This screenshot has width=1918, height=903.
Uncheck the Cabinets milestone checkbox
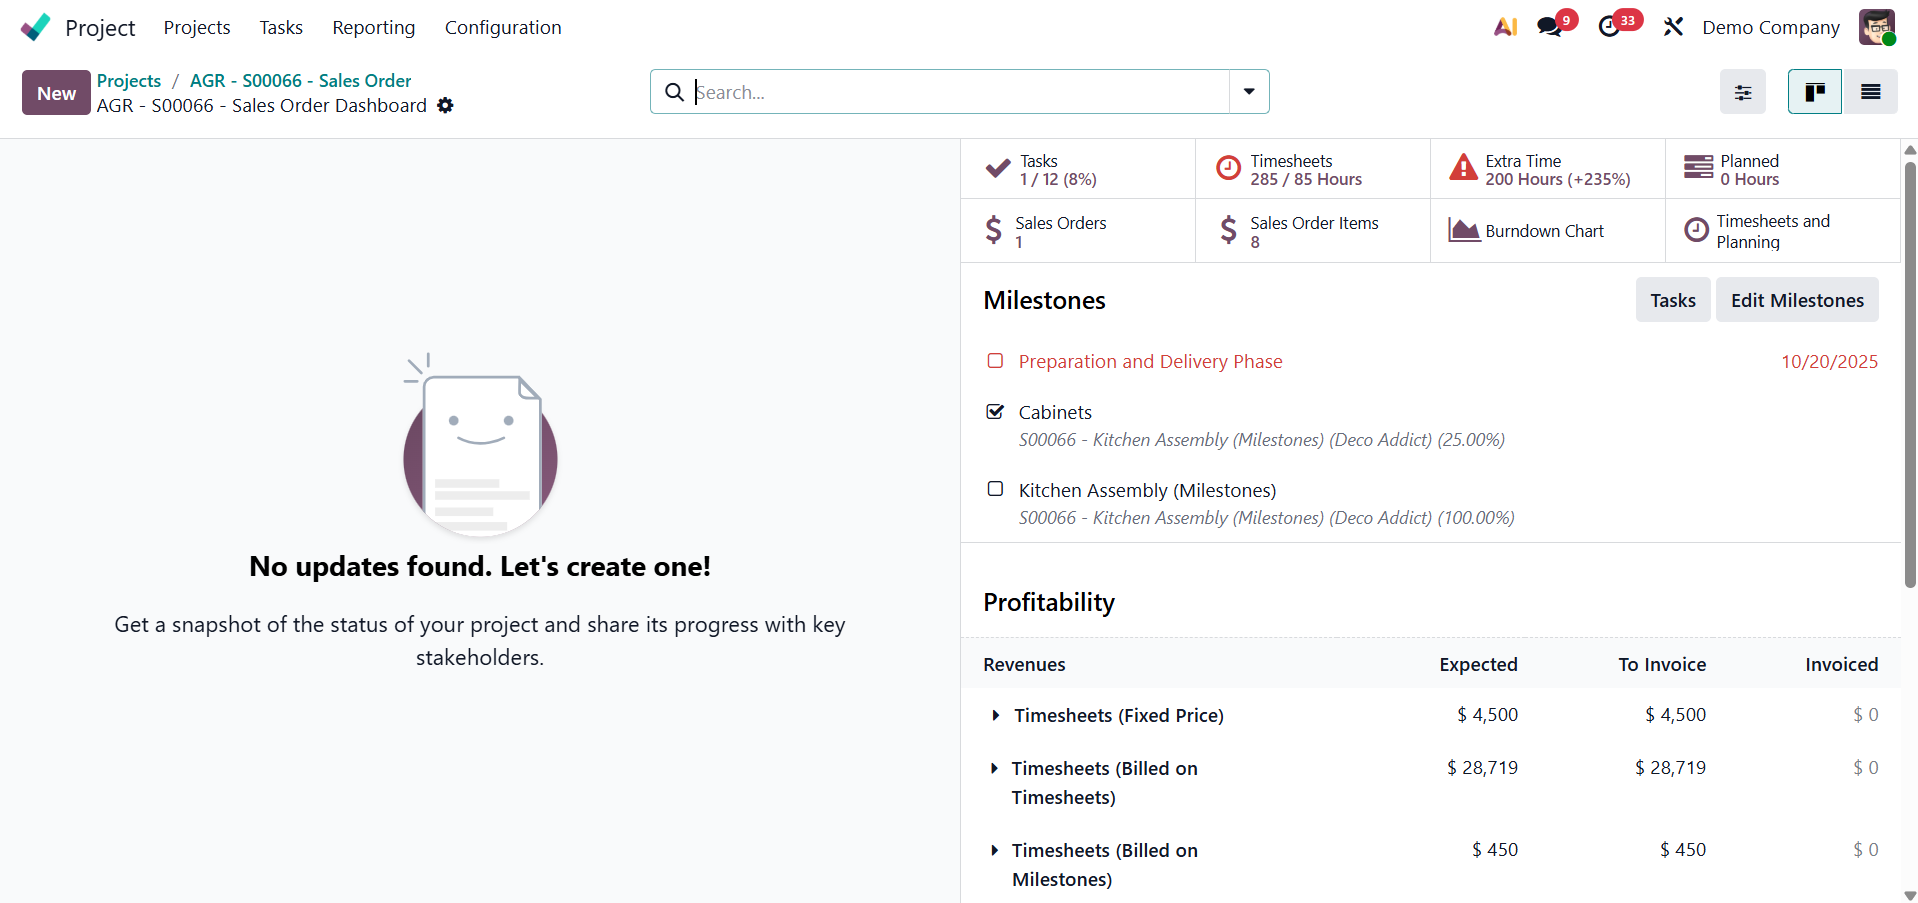click(995, 412)
